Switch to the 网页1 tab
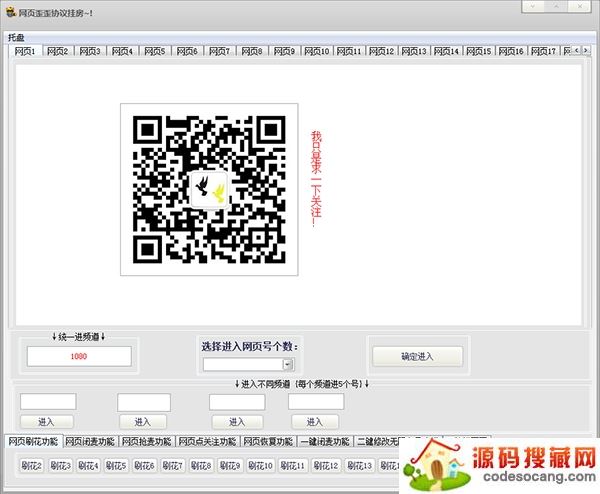 click(x=25, y=51)
